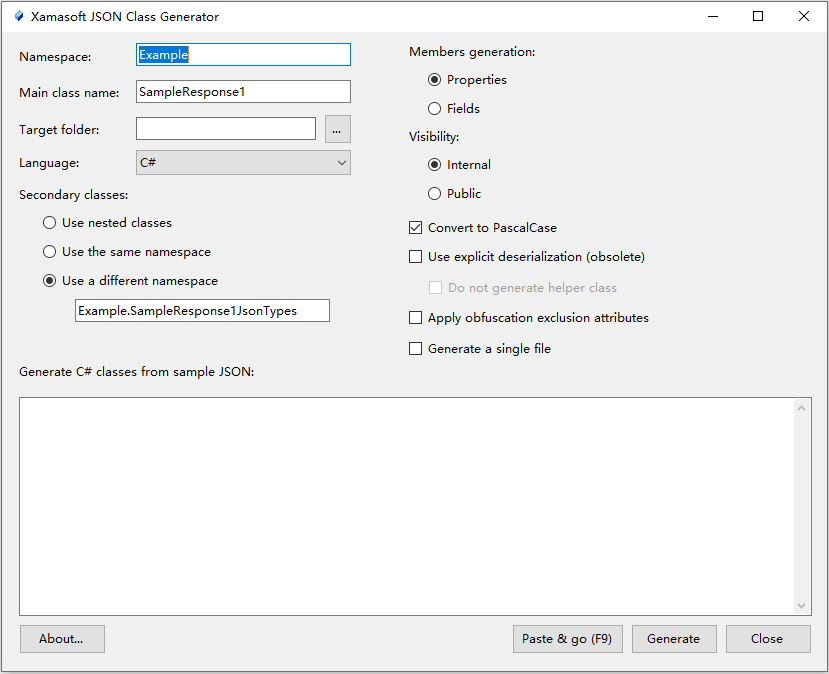Select Properties for members generation
This screenshot has width=829, height=674.
coord(434,80)
